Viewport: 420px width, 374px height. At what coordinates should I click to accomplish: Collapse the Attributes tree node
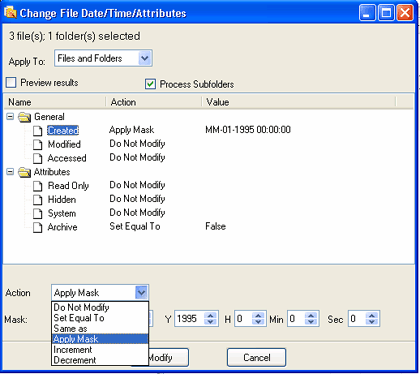click(x=10, y=172)
